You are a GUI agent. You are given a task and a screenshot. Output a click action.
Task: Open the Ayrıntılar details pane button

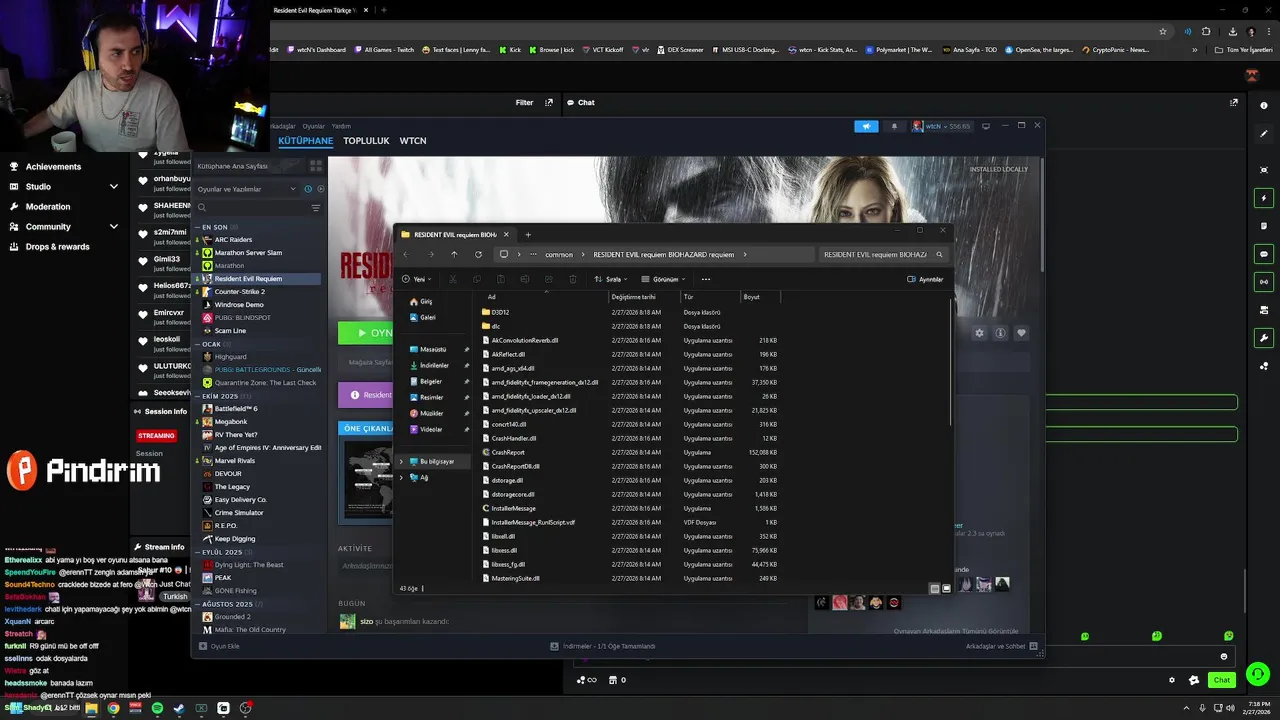coord(925,279)
